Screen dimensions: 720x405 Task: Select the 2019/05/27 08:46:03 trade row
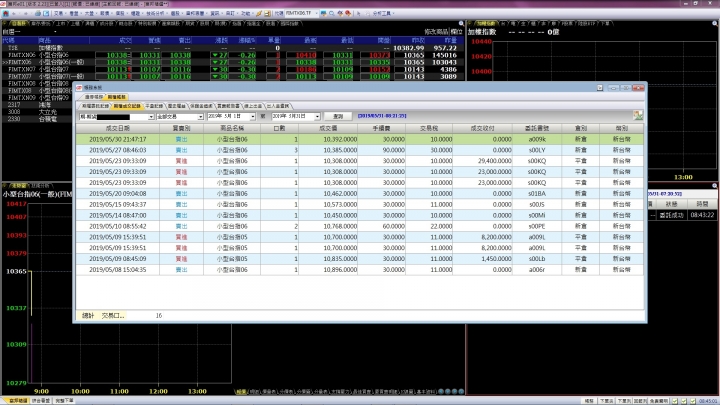(360, 150)
